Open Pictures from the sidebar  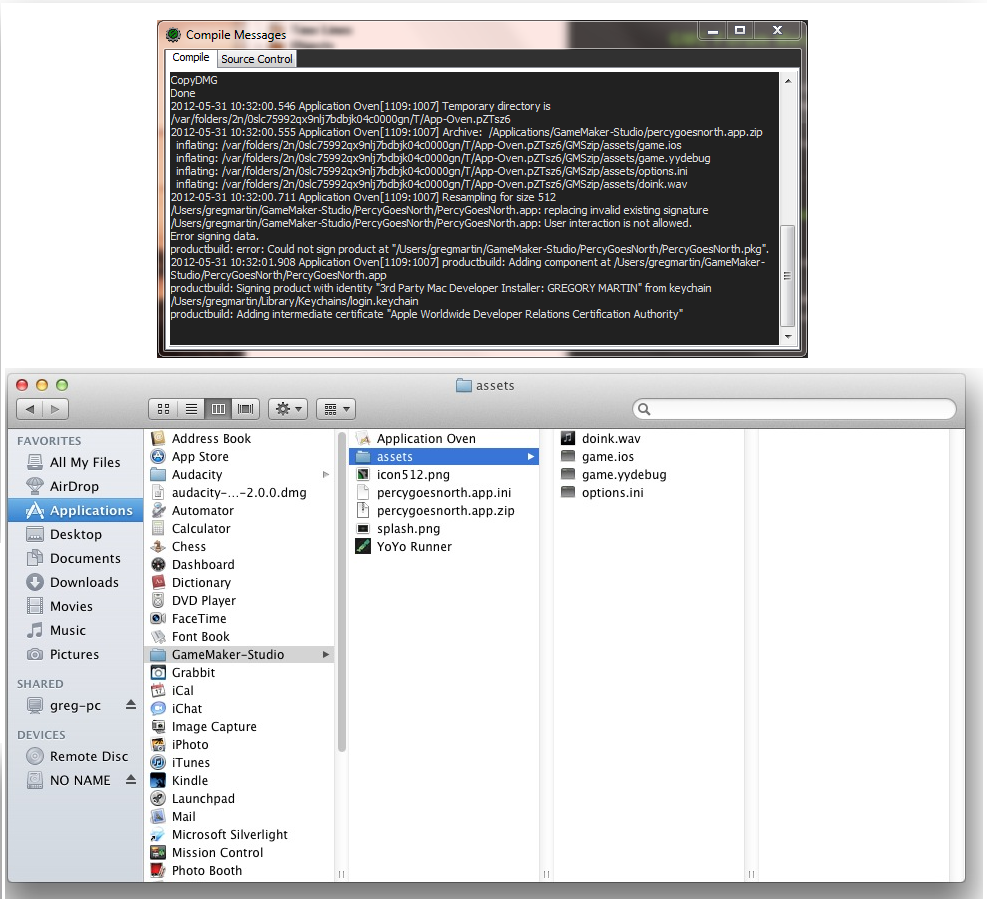point(76,654)
